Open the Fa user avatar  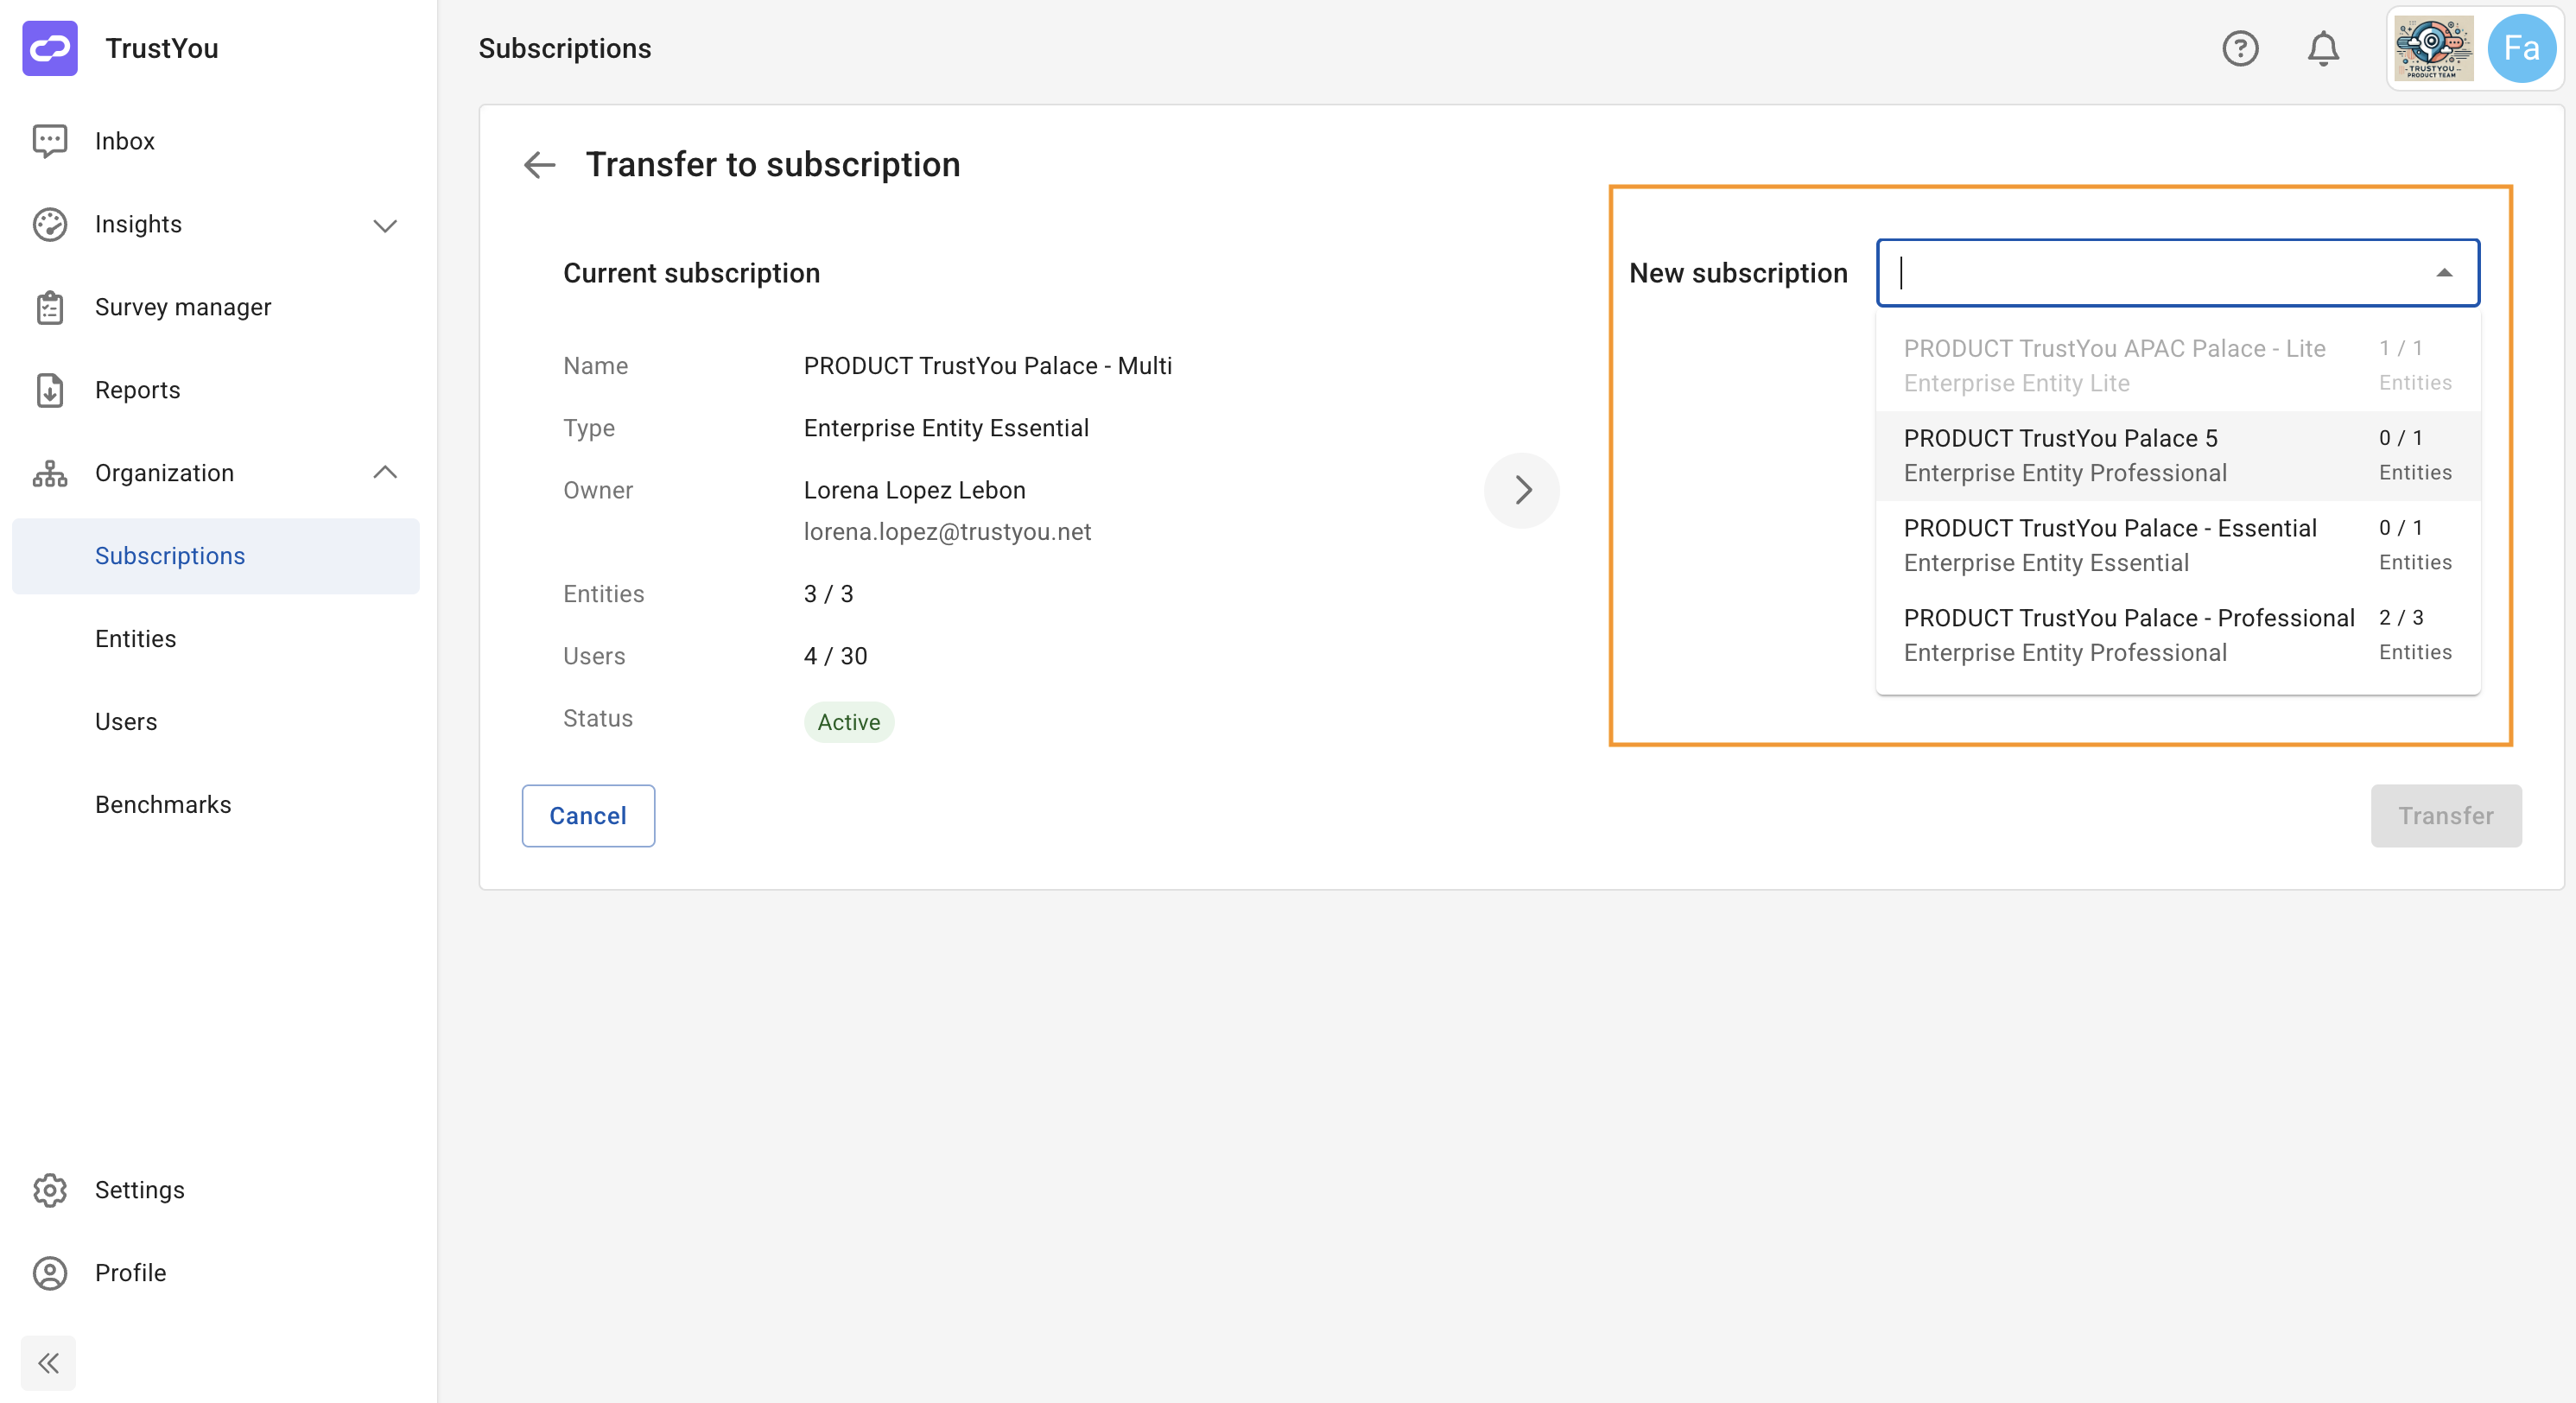pyautogui.click(x=2521, y=48)
